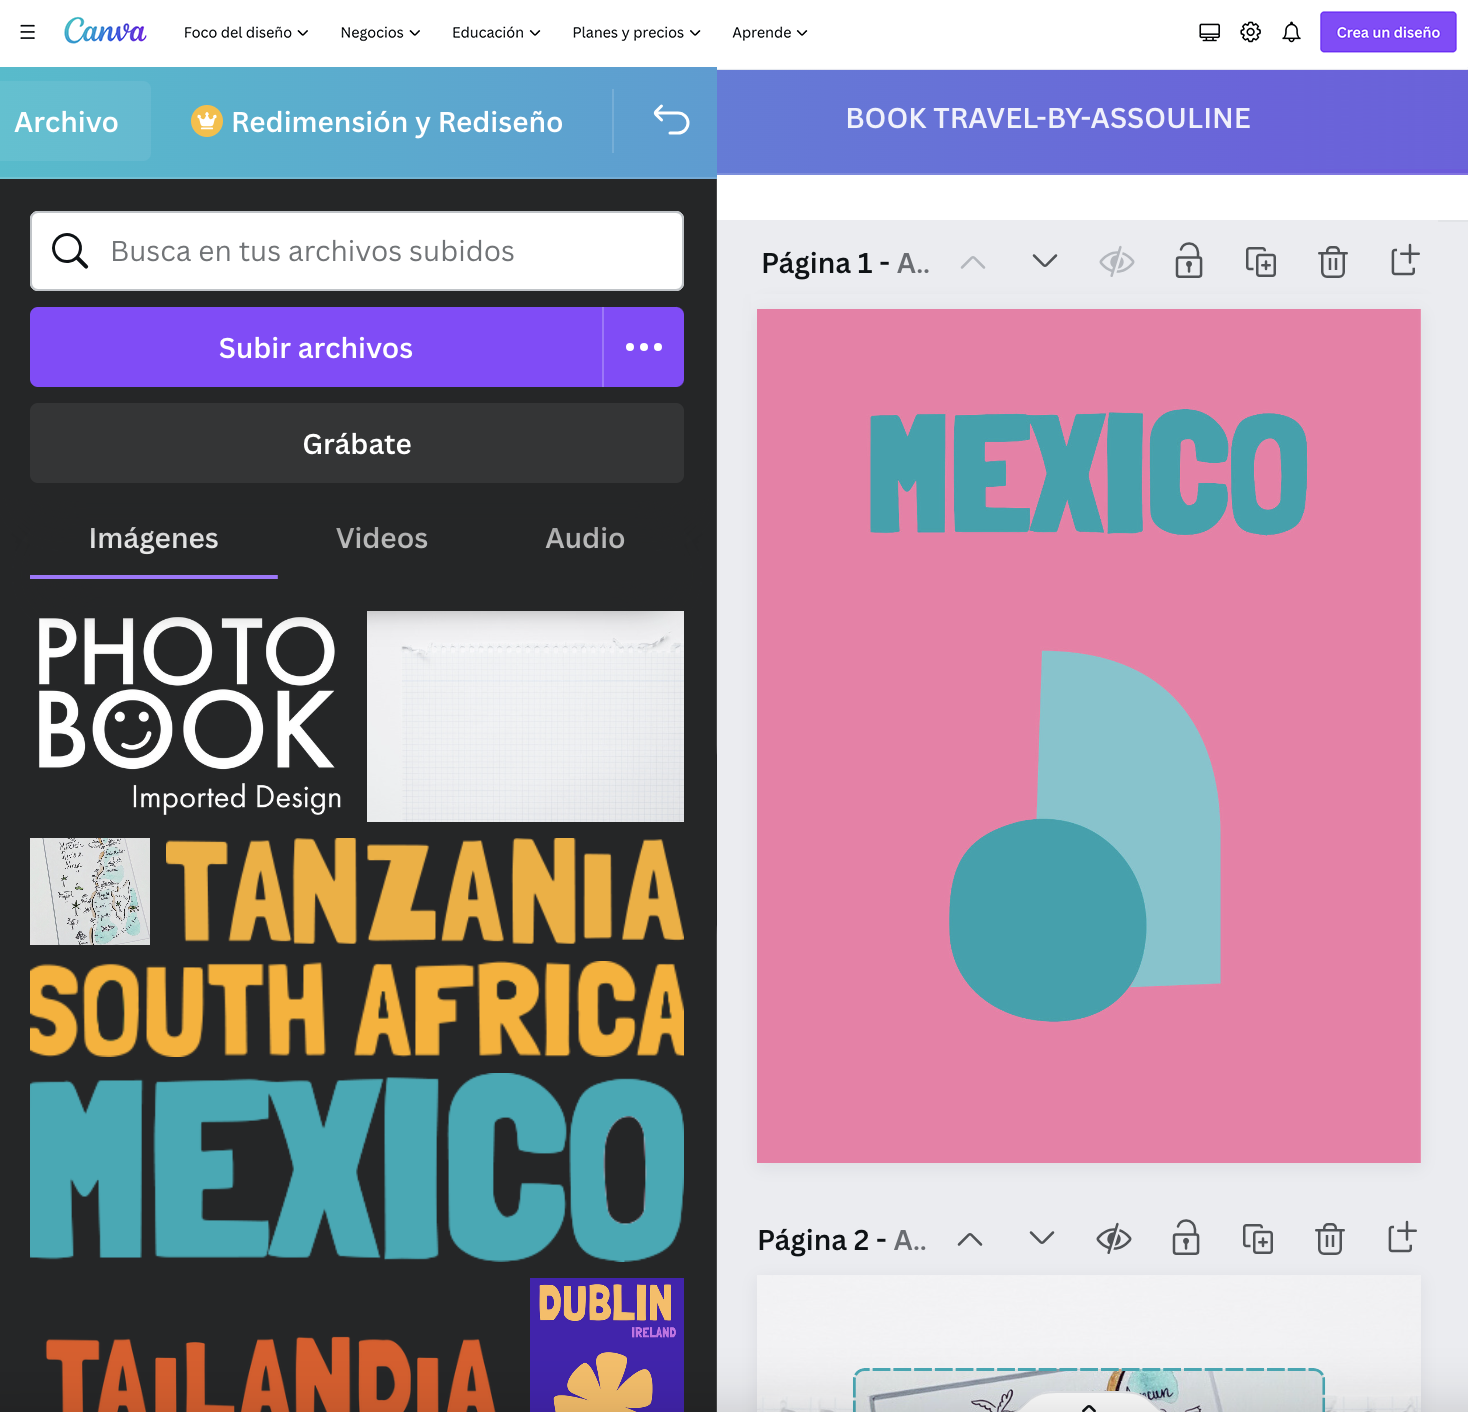Viewport: 1468px width, 1412px height.
Task: Click the undo arrow icon
Action: 671,121
